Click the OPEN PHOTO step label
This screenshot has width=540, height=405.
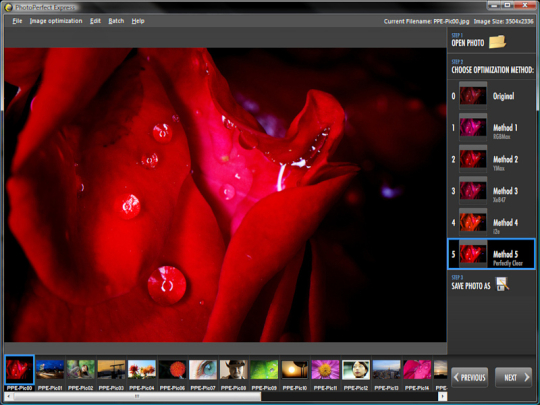[x=468, y=43]
